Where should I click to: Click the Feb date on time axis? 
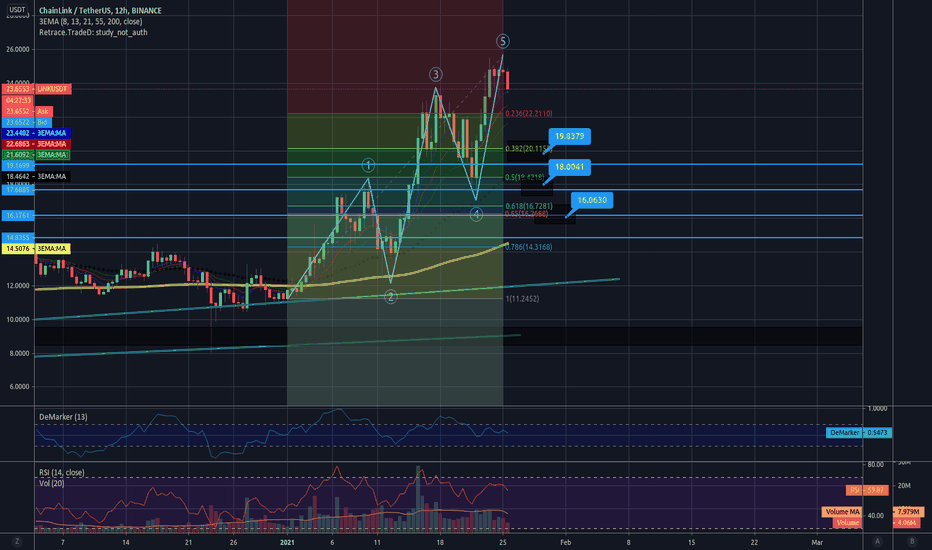tap(565, 542)
